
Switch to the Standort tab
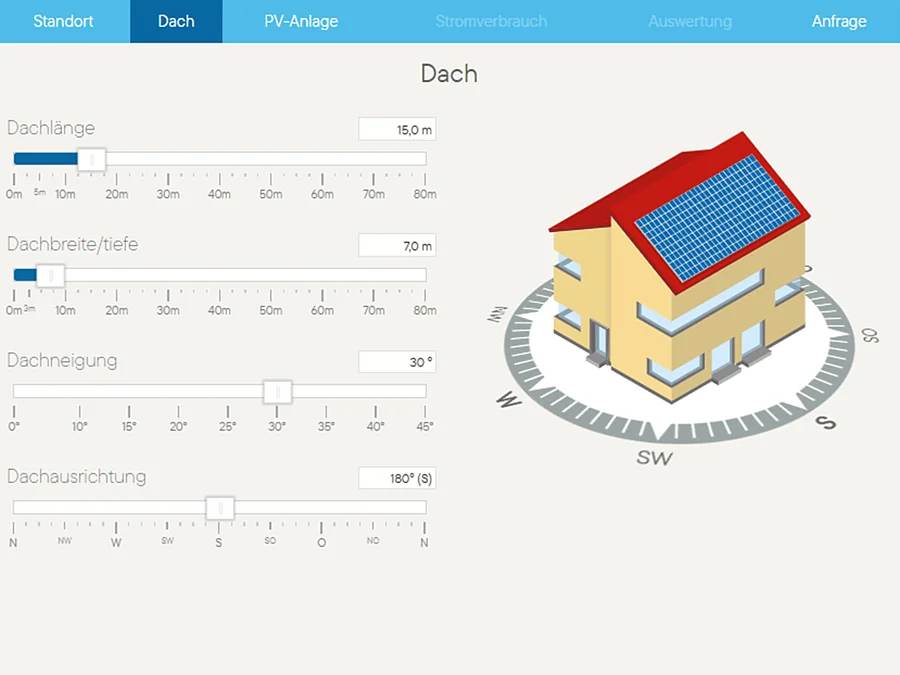coord(63,21)
